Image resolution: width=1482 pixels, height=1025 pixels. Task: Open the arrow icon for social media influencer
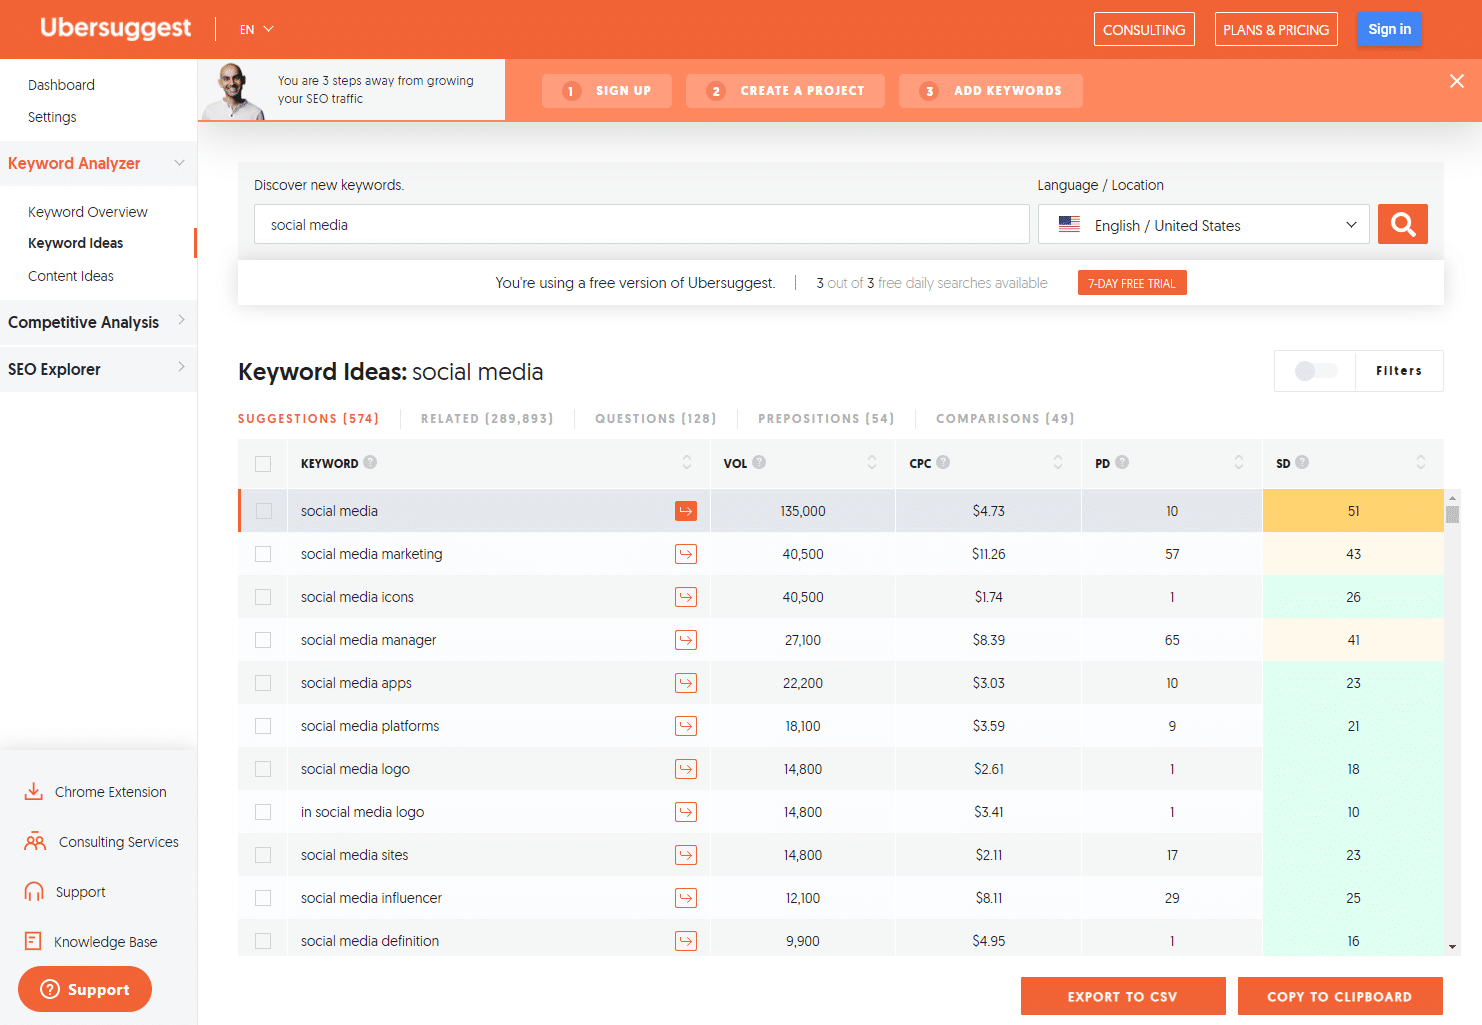pos(686,898)
